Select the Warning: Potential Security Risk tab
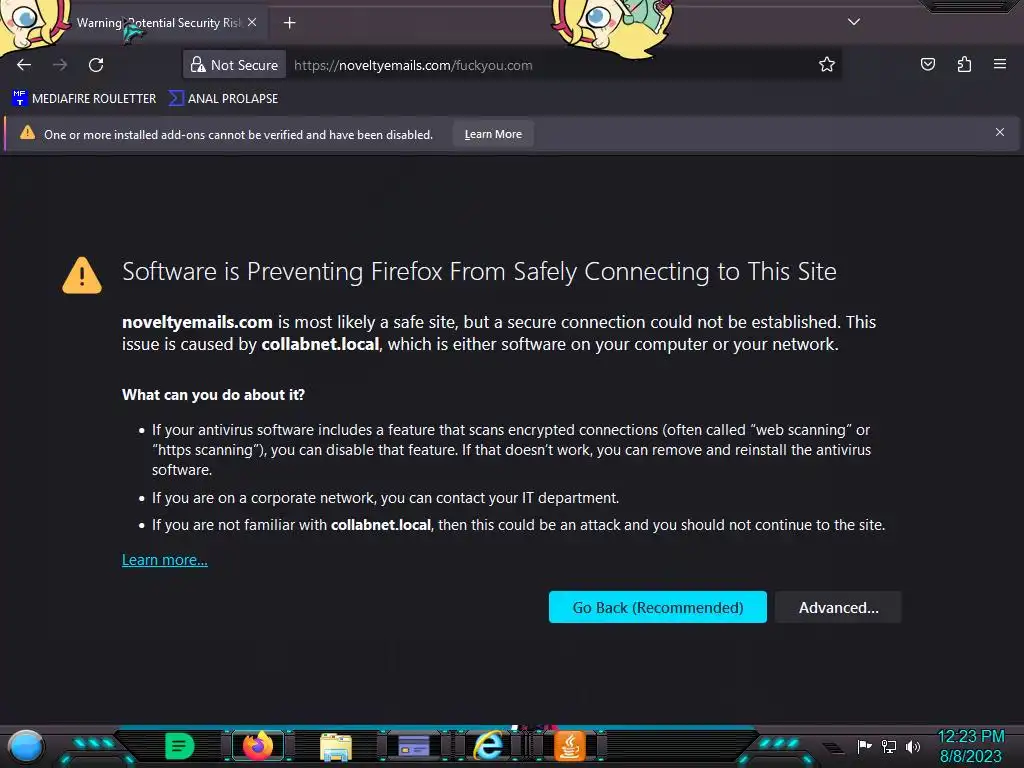This screenshot has width=1024, height=768. (159, 23)
